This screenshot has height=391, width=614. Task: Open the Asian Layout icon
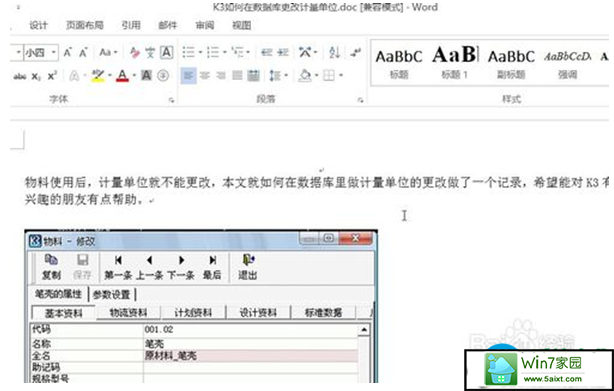[305, 52]
